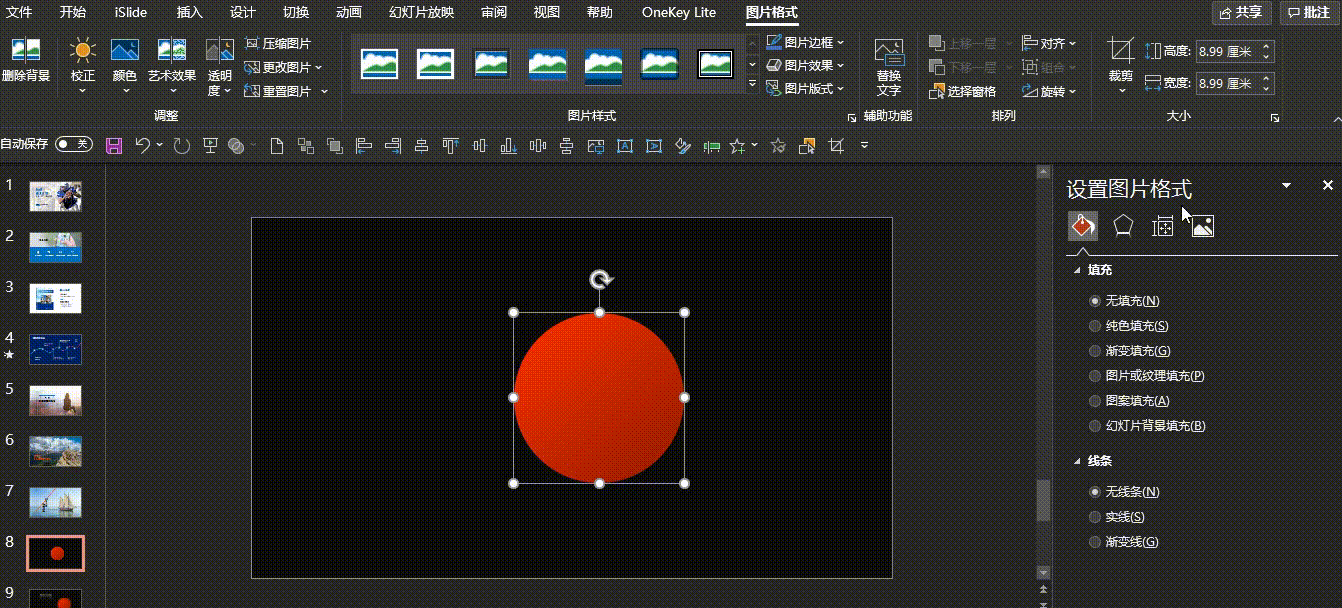The width and height of the screenshot is (1342, 608).
Task: Click the Share (共享) button
Action: point(1240,13)
